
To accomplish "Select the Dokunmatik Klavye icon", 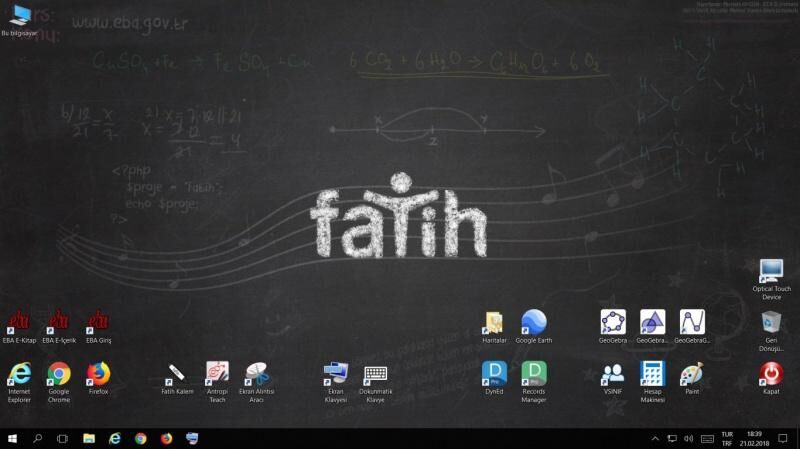I will tap(375, 384).
